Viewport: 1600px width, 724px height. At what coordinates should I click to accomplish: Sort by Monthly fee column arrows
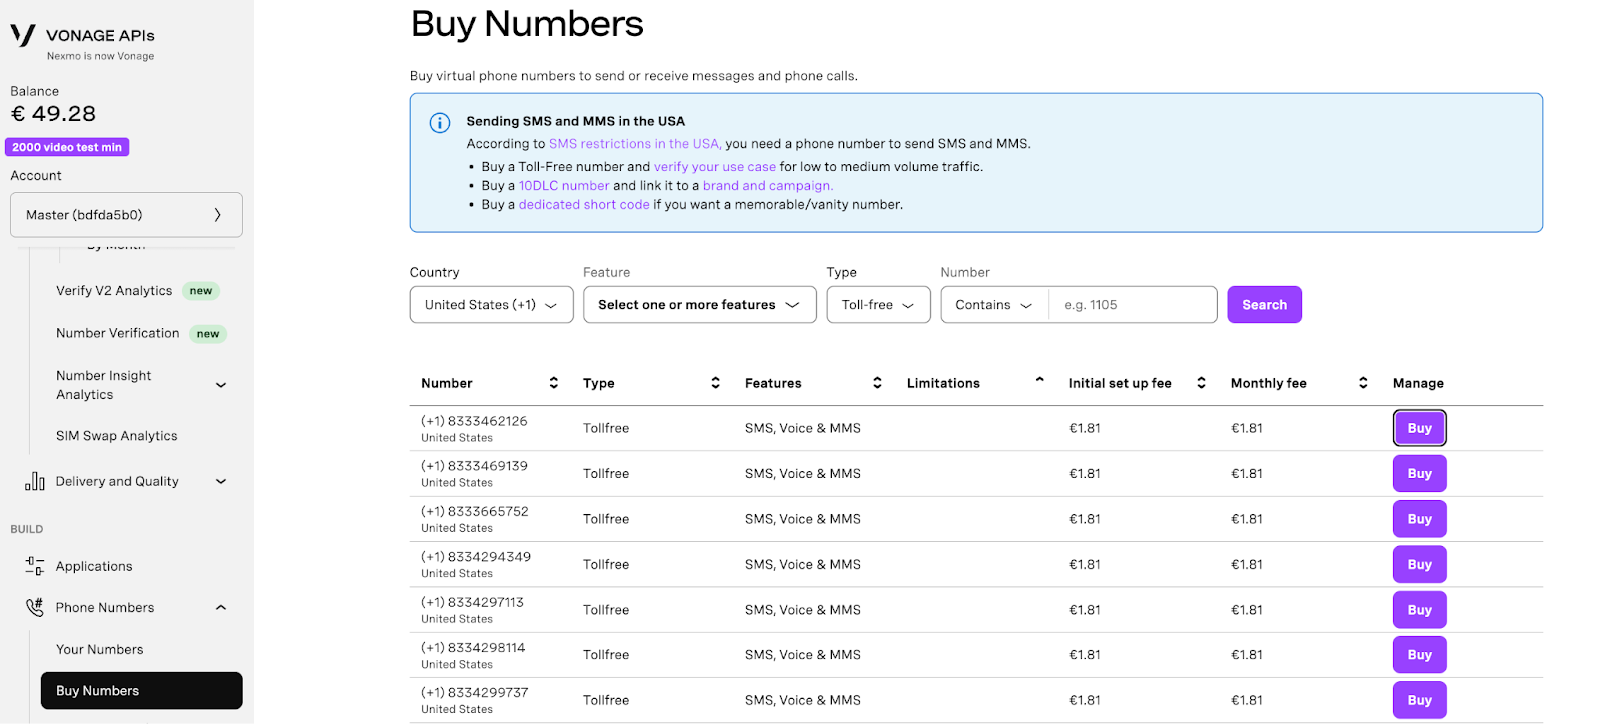(x=1363, y=383)
